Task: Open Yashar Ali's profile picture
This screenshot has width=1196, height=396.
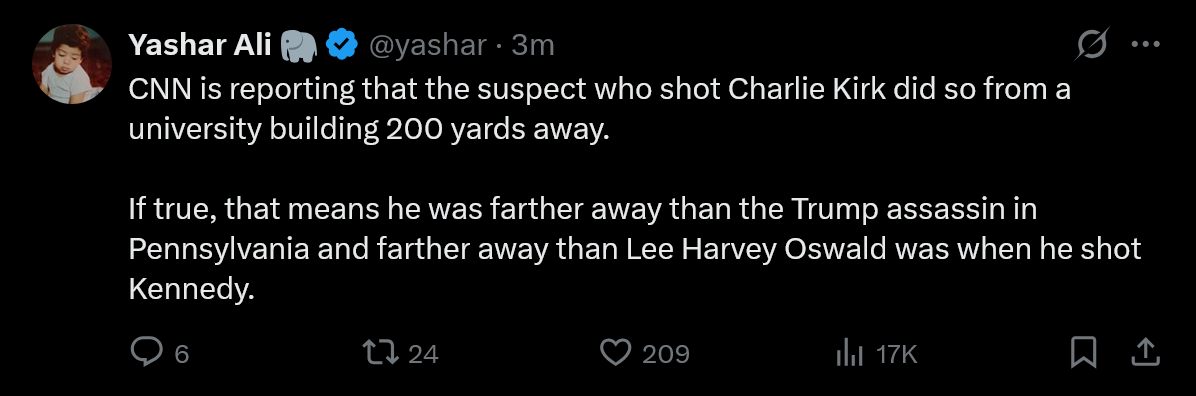Action: point(72,64)
